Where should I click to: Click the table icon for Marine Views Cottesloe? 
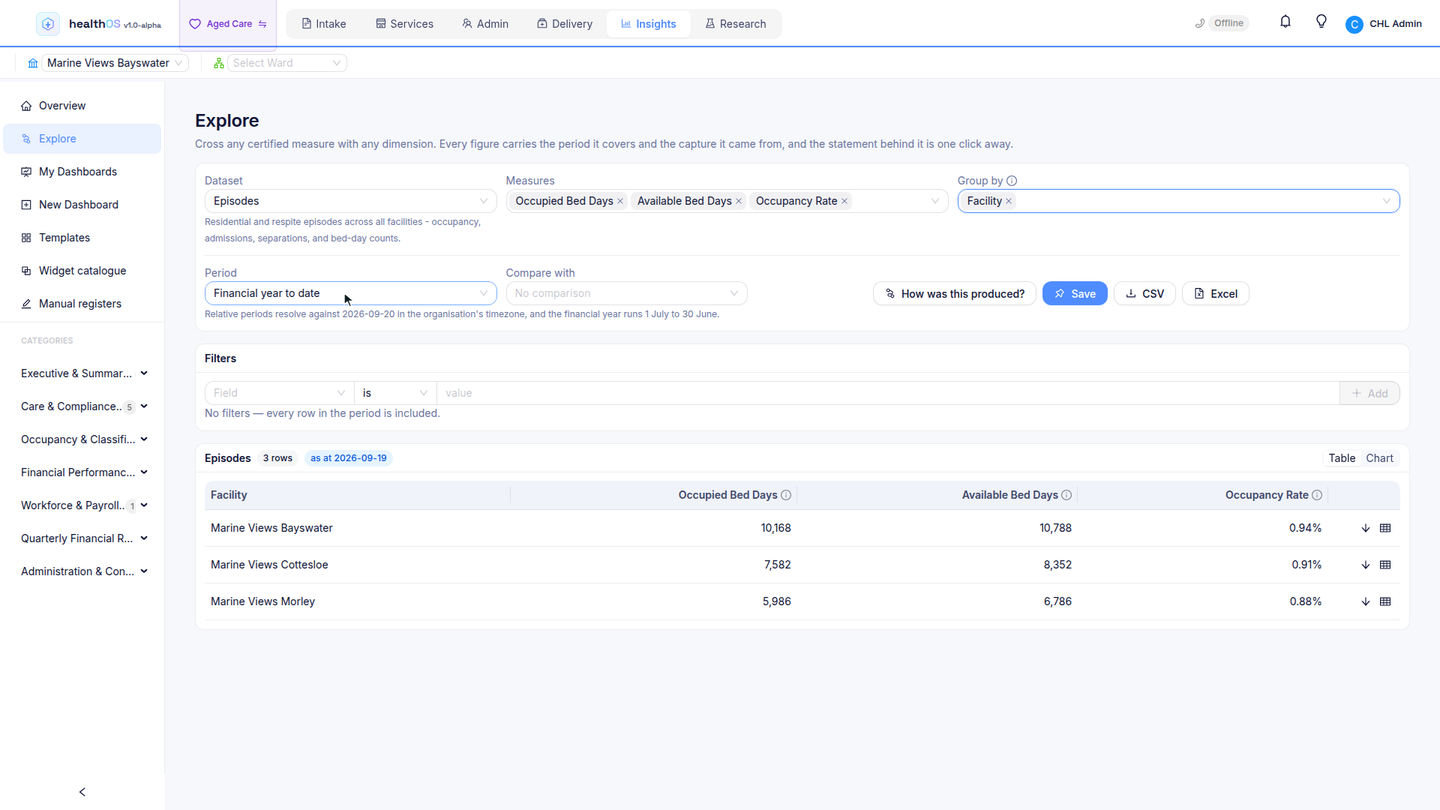pos(1385,565)
